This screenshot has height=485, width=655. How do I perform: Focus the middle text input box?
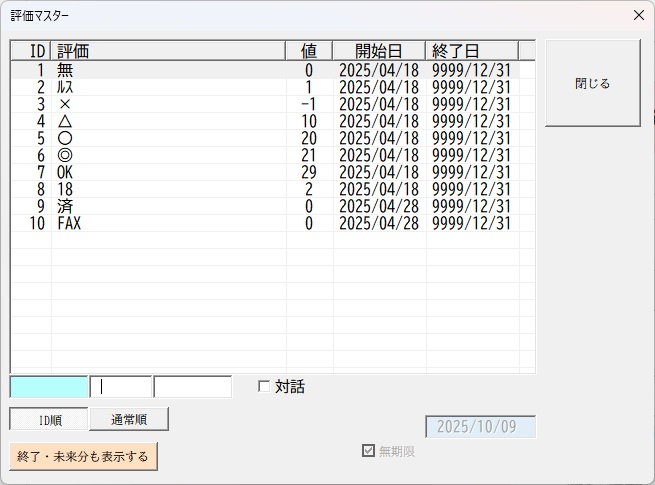coord(121,387)
